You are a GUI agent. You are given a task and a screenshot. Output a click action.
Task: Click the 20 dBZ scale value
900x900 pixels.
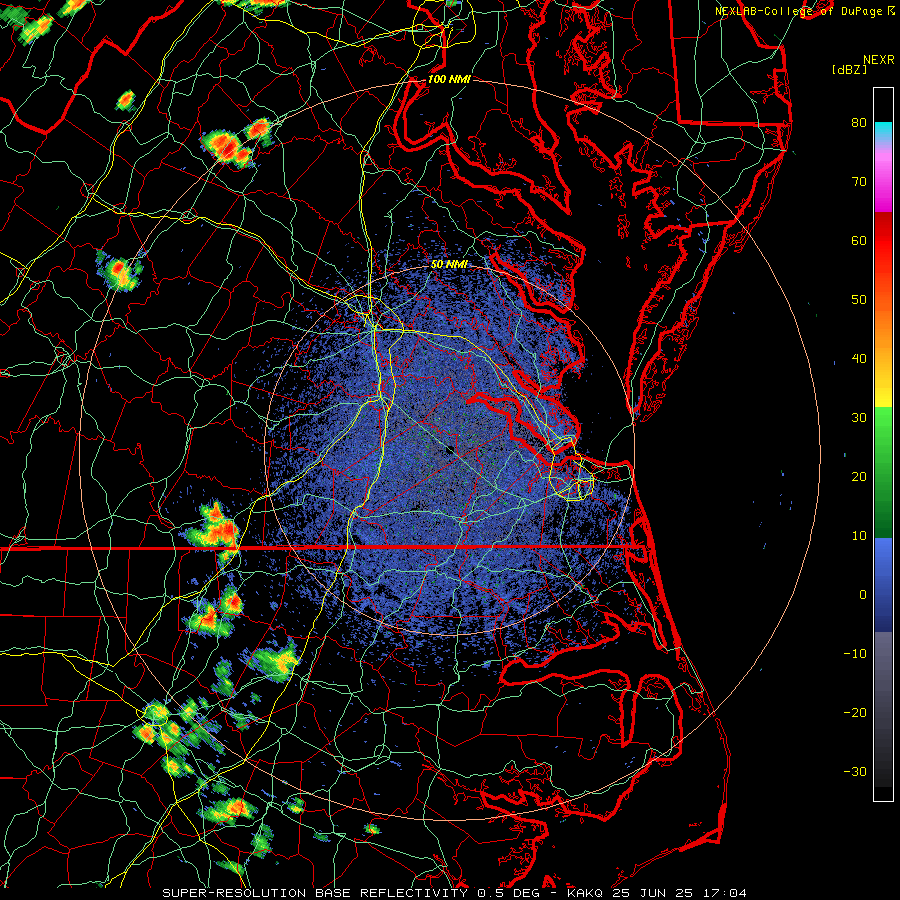(x=859, y=477)
